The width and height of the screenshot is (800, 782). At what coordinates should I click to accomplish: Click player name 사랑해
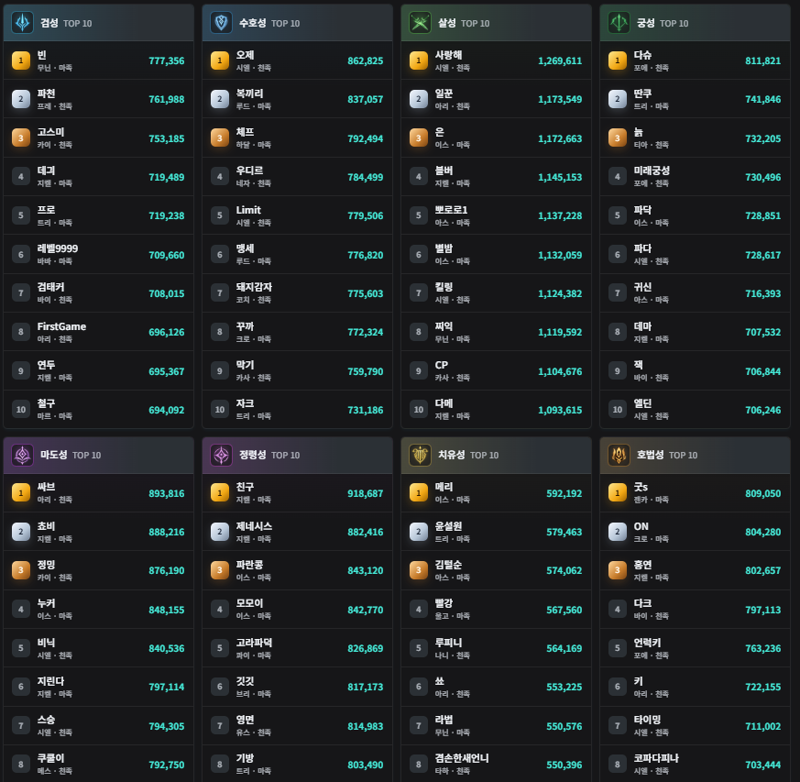[x=448, y=55]
